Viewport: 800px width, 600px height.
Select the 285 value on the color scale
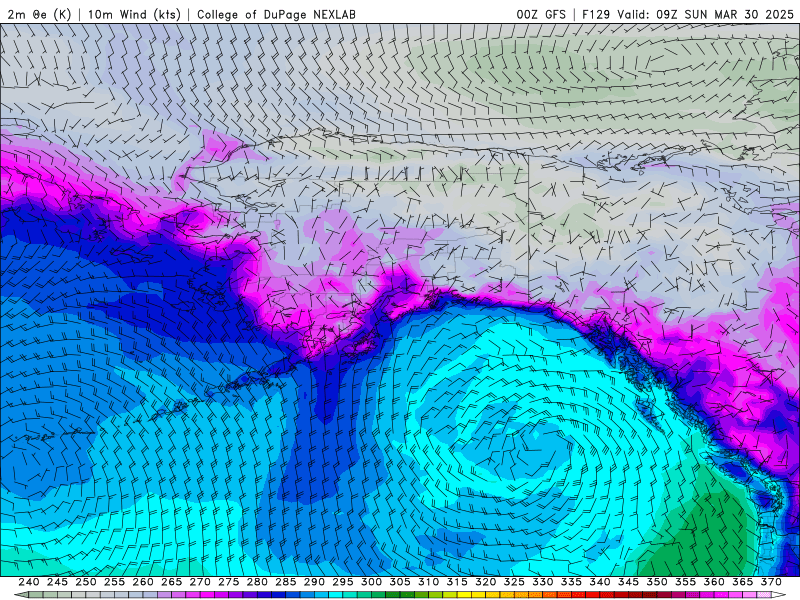(286, 582)
